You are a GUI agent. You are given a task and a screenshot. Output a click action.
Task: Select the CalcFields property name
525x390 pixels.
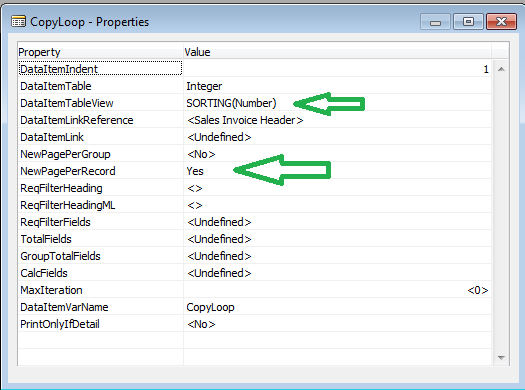44,273
